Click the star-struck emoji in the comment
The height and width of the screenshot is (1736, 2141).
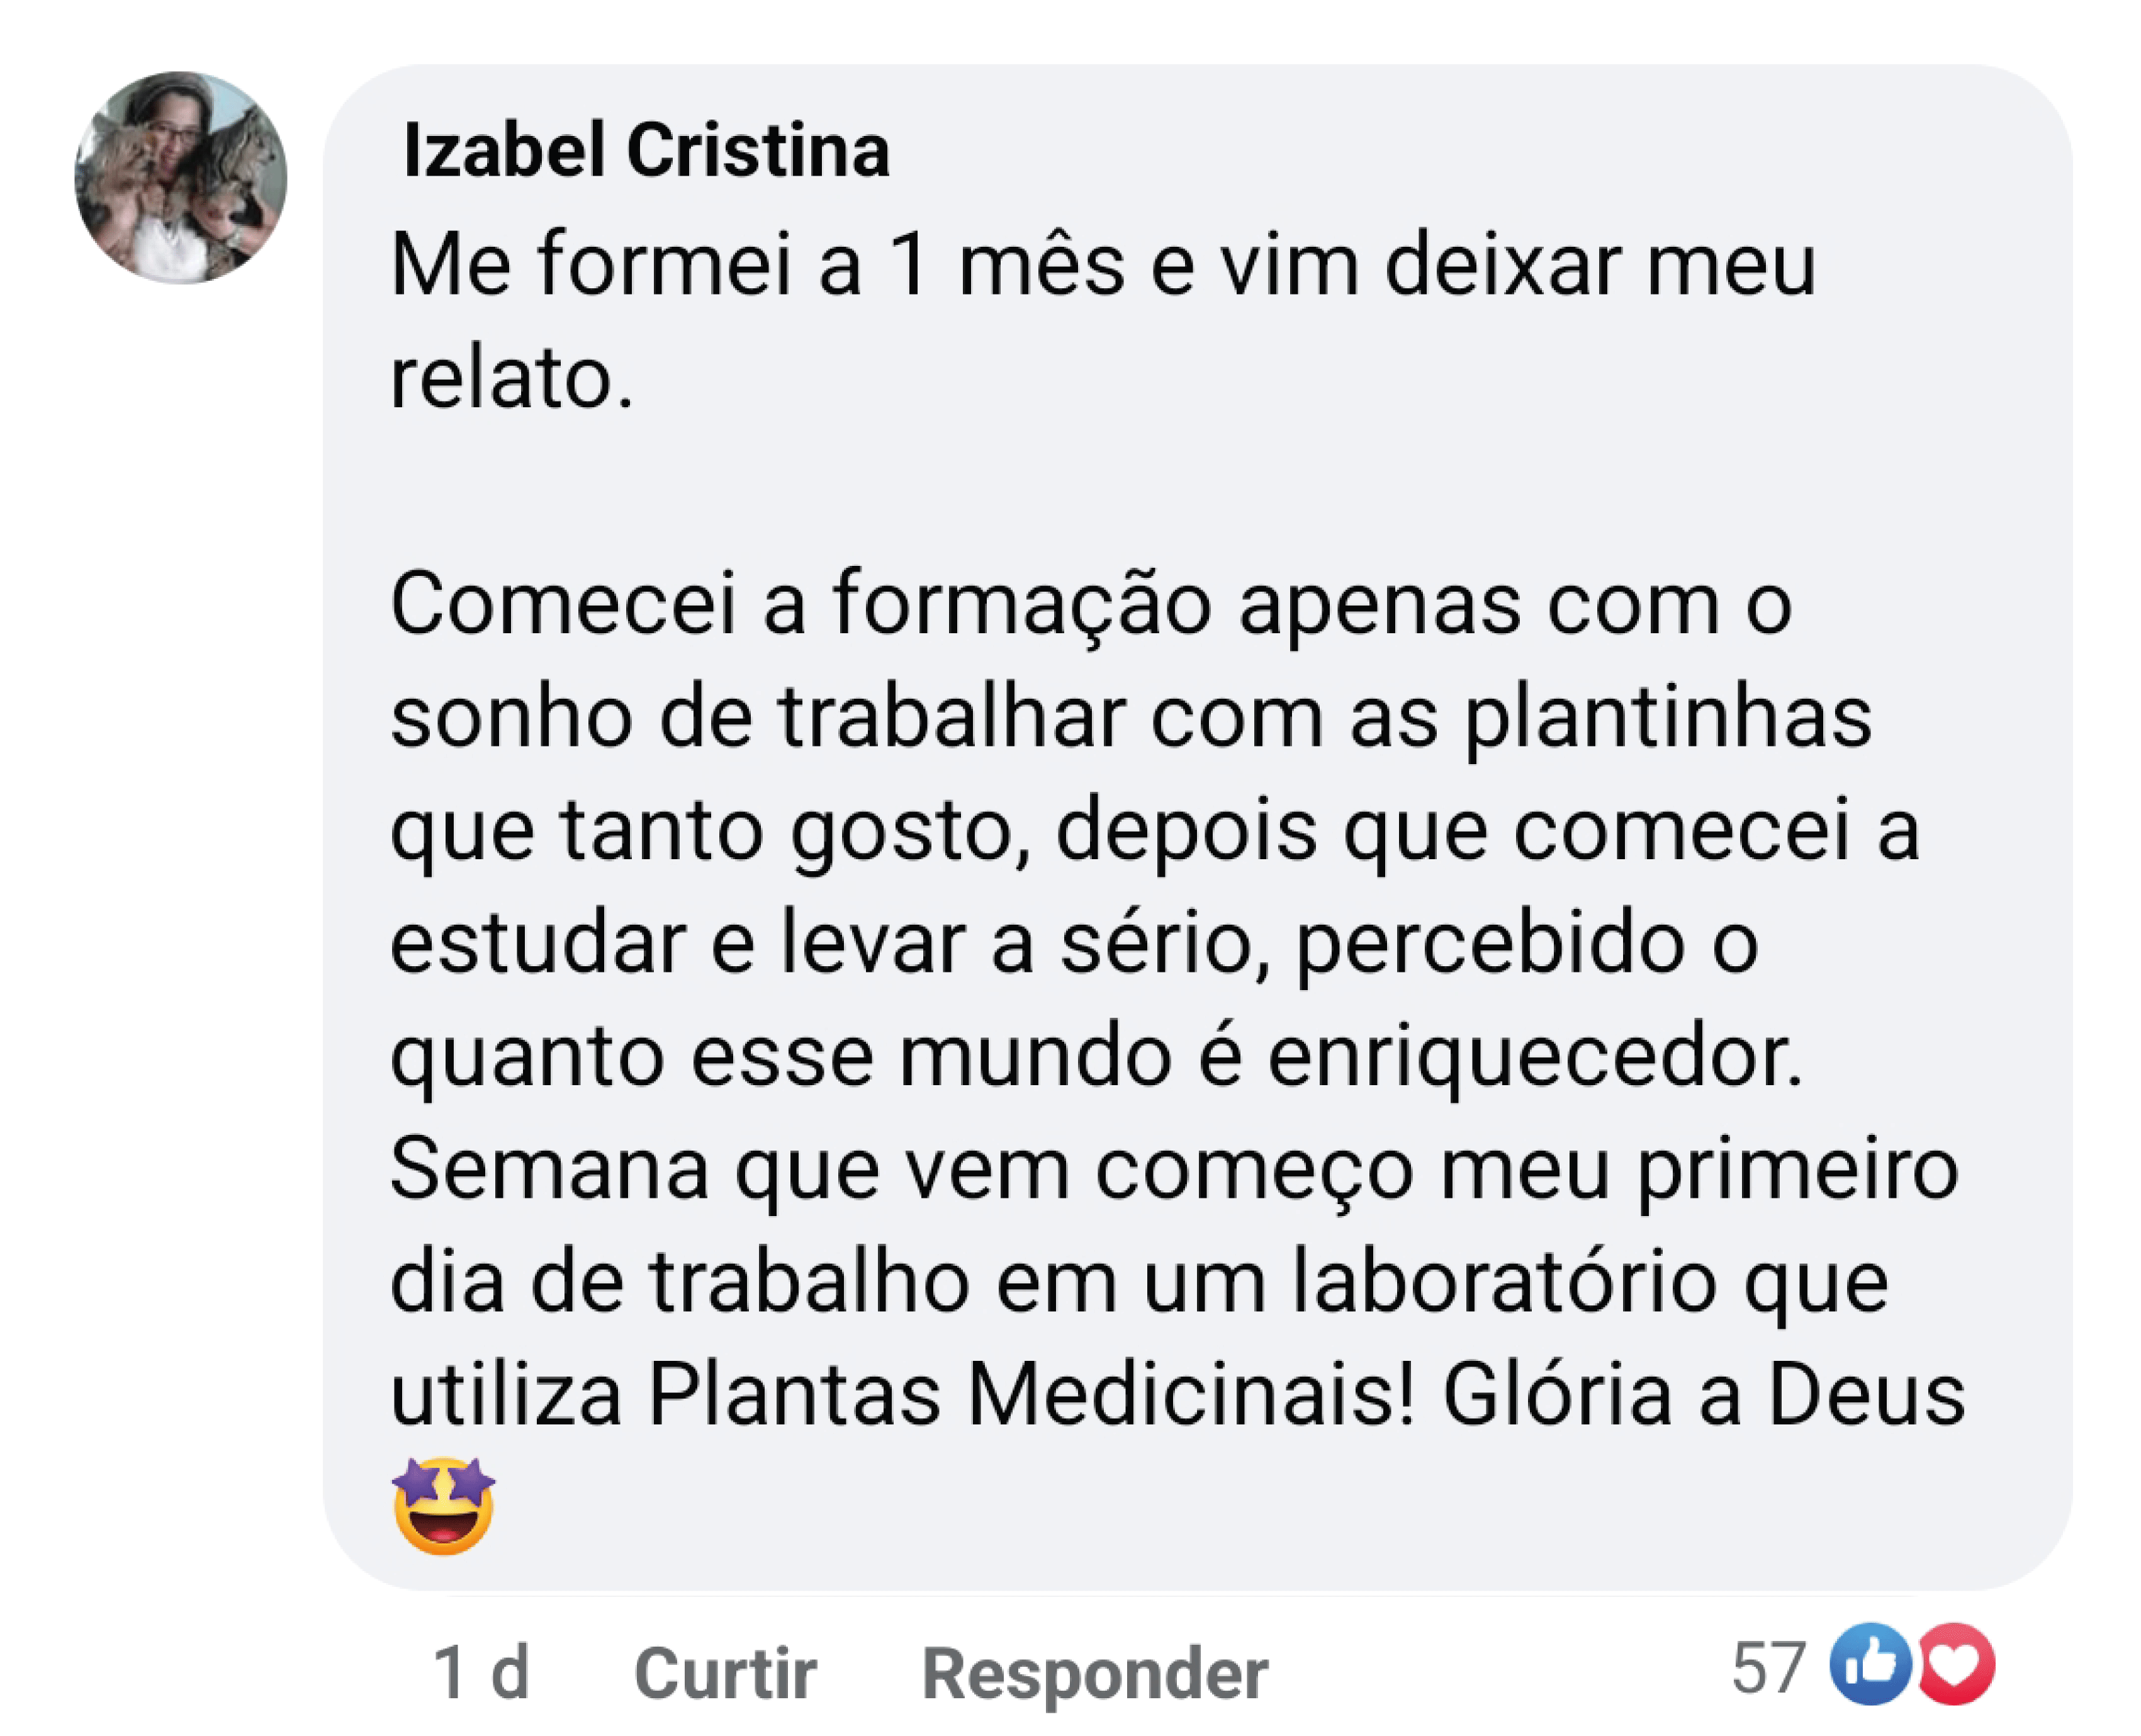point(444,1506)
